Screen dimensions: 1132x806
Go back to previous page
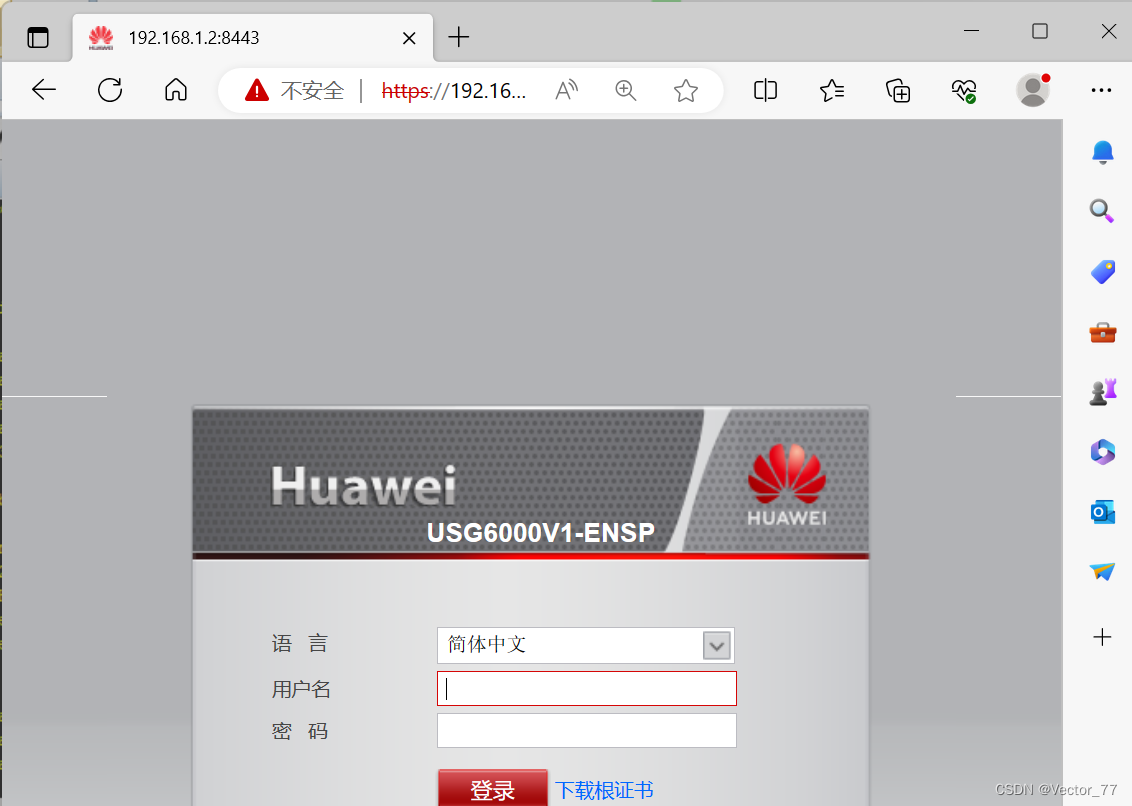pyautogui.click(x=44, y=90)
